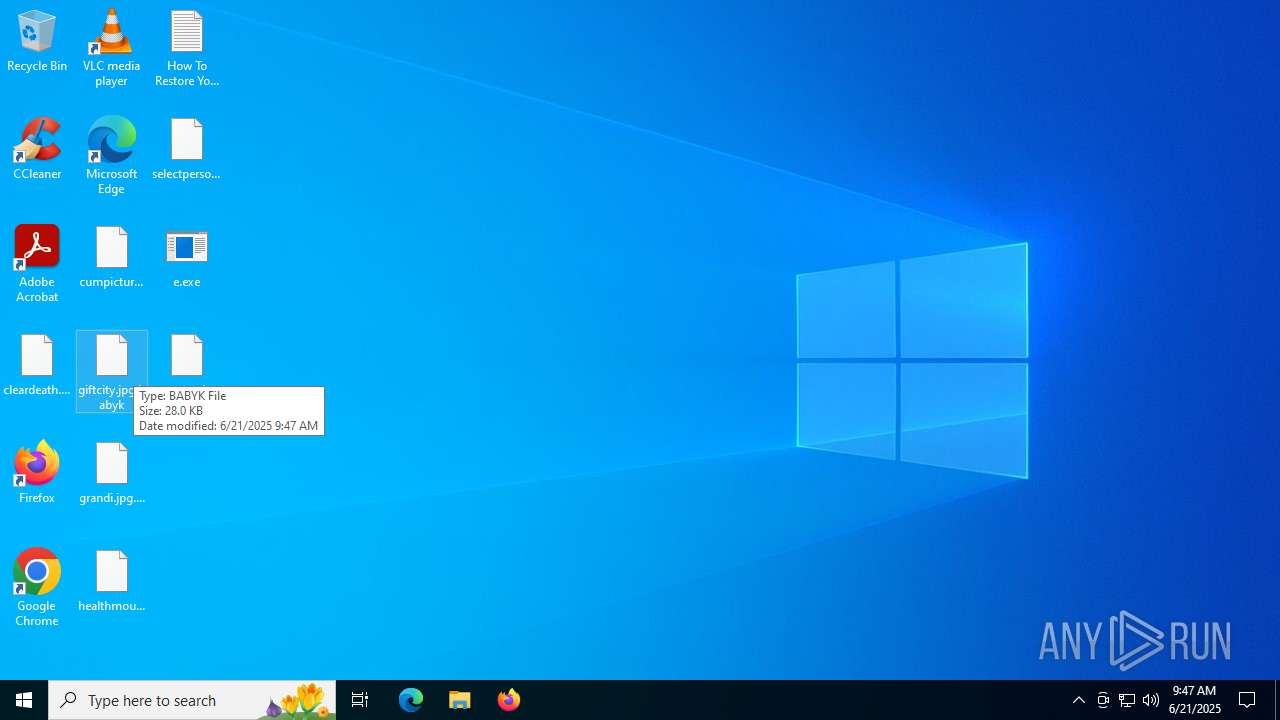Select the giftcity.jpg.babyk file icon

[111, 372]
